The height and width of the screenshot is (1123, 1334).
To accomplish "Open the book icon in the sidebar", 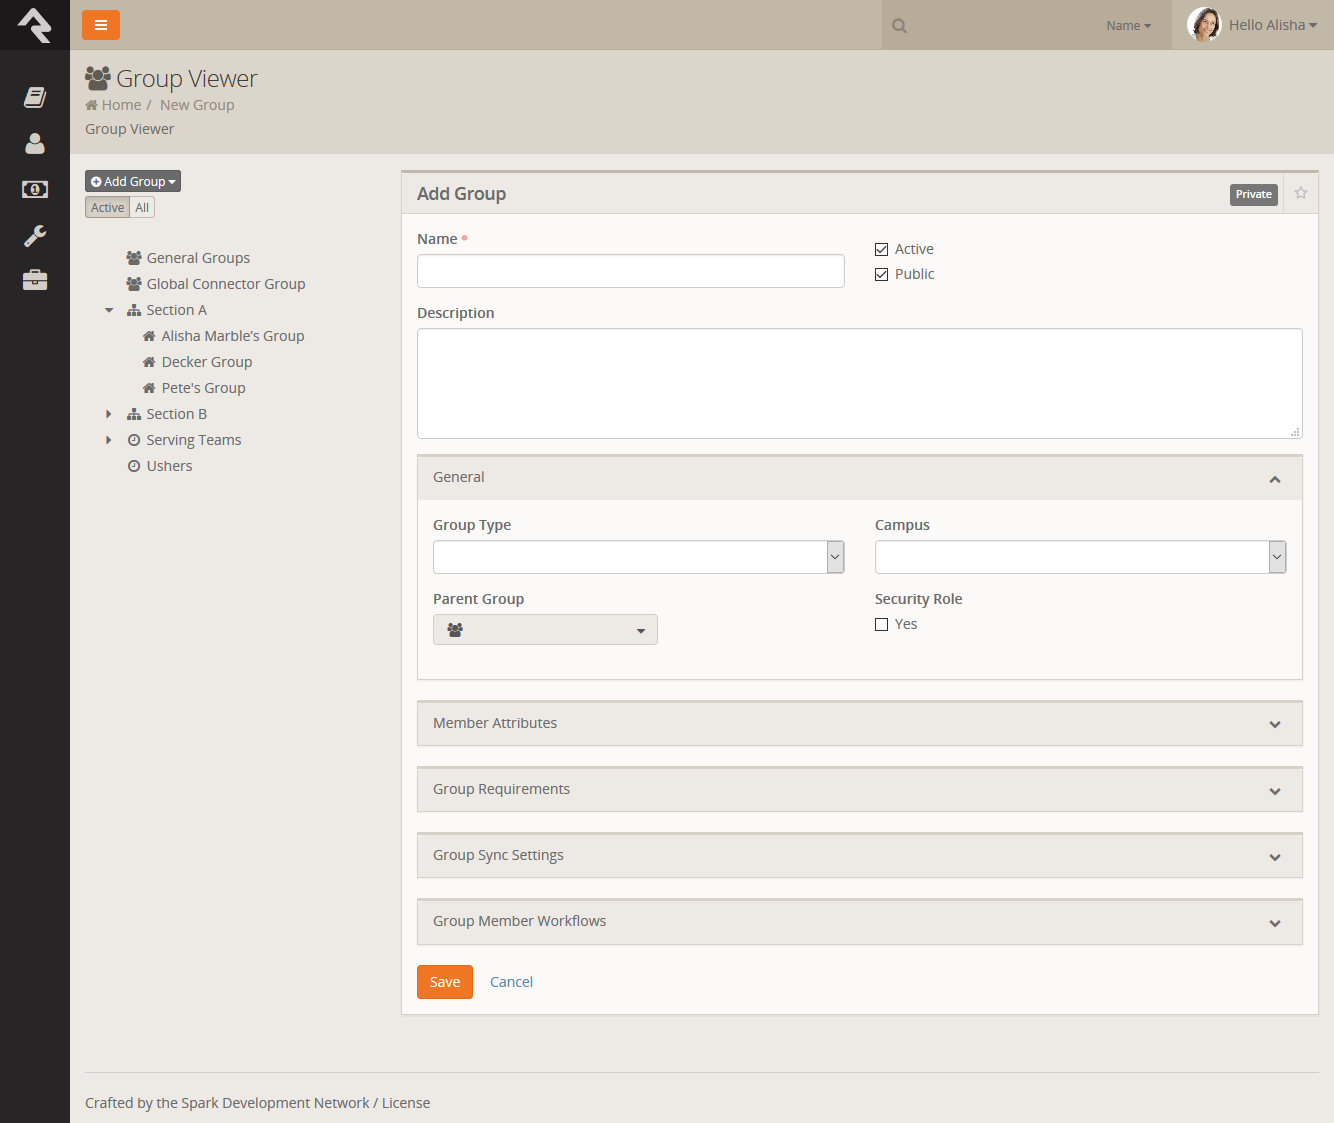I will [x=35, y=97].
